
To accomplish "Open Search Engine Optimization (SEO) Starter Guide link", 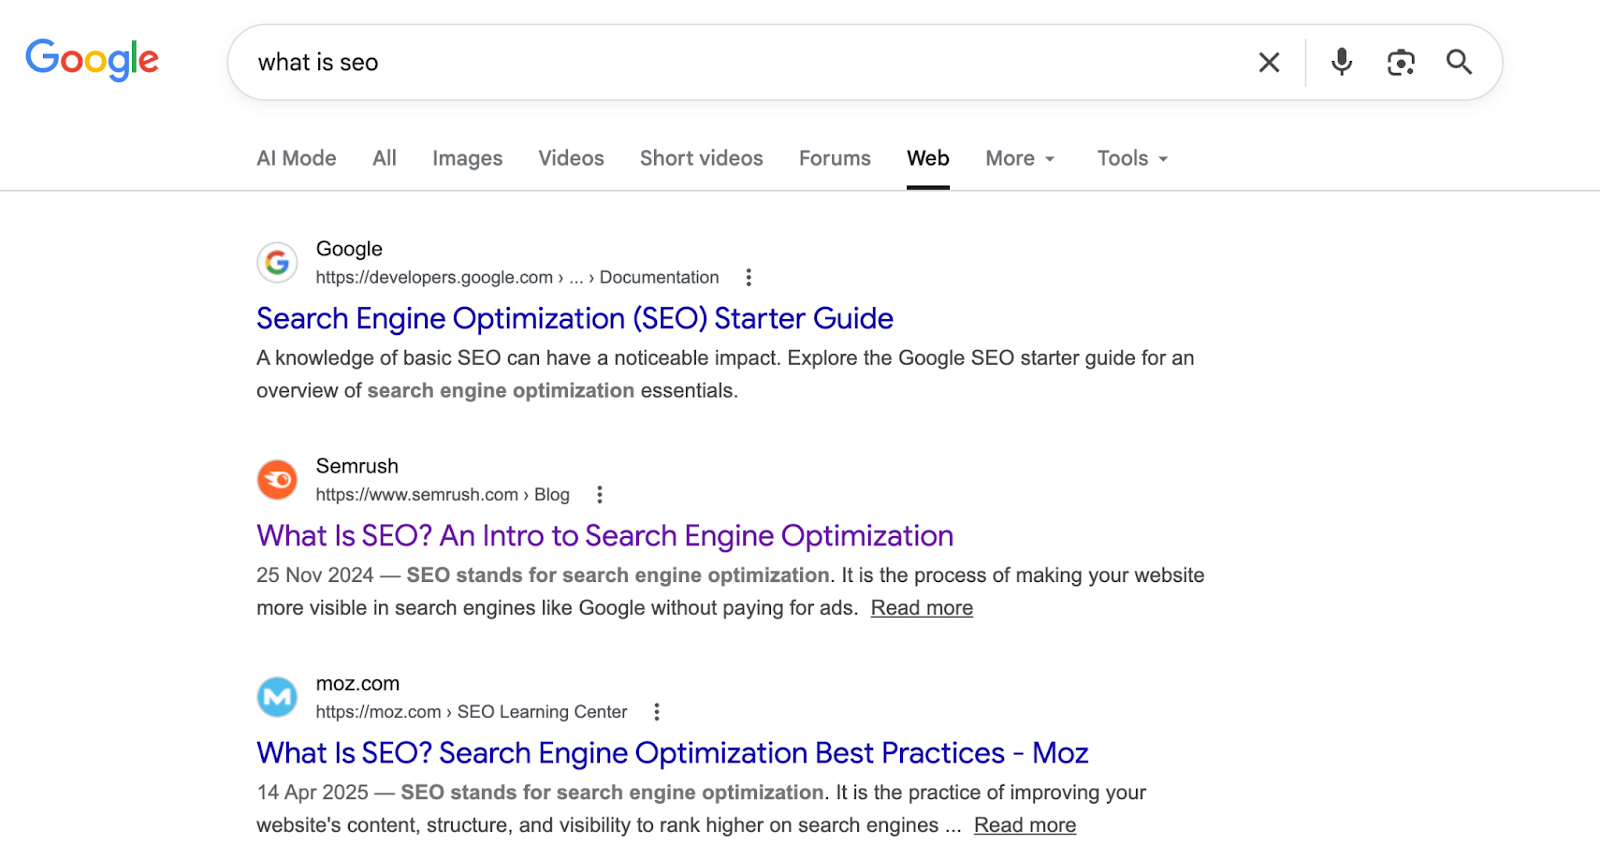I will point(575,318).
